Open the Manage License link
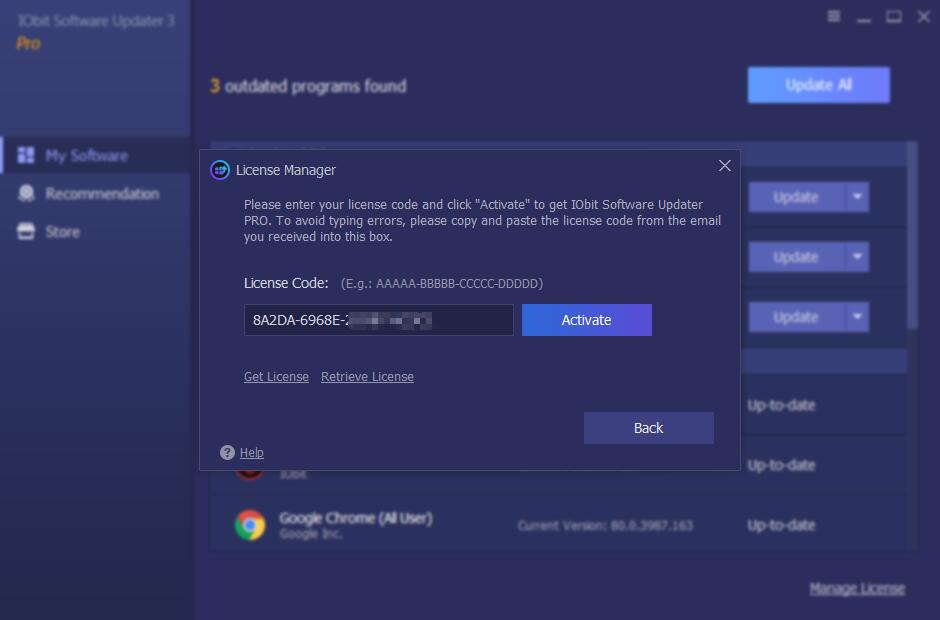Screen dimensions: 940x620 (x=857, y=589)
